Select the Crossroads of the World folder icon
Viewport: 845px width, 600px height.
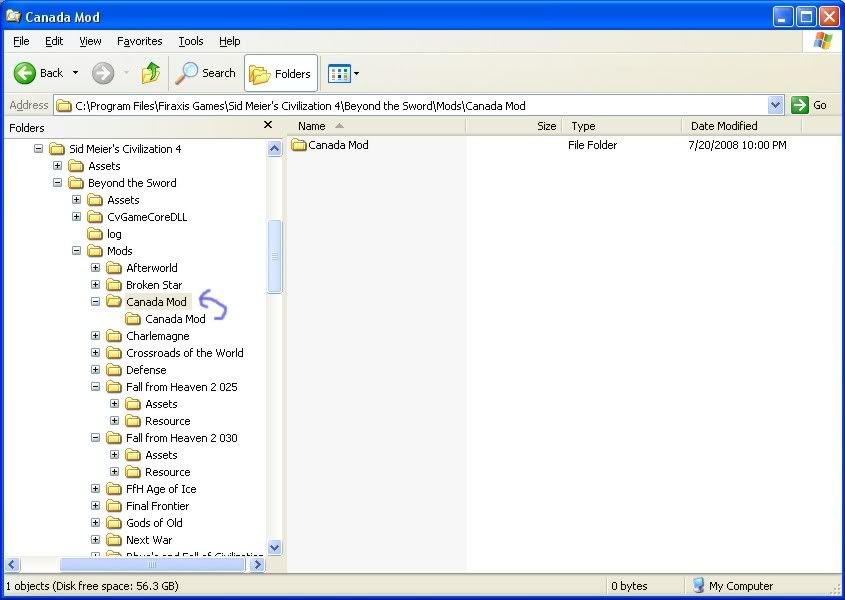pos(114,353)
